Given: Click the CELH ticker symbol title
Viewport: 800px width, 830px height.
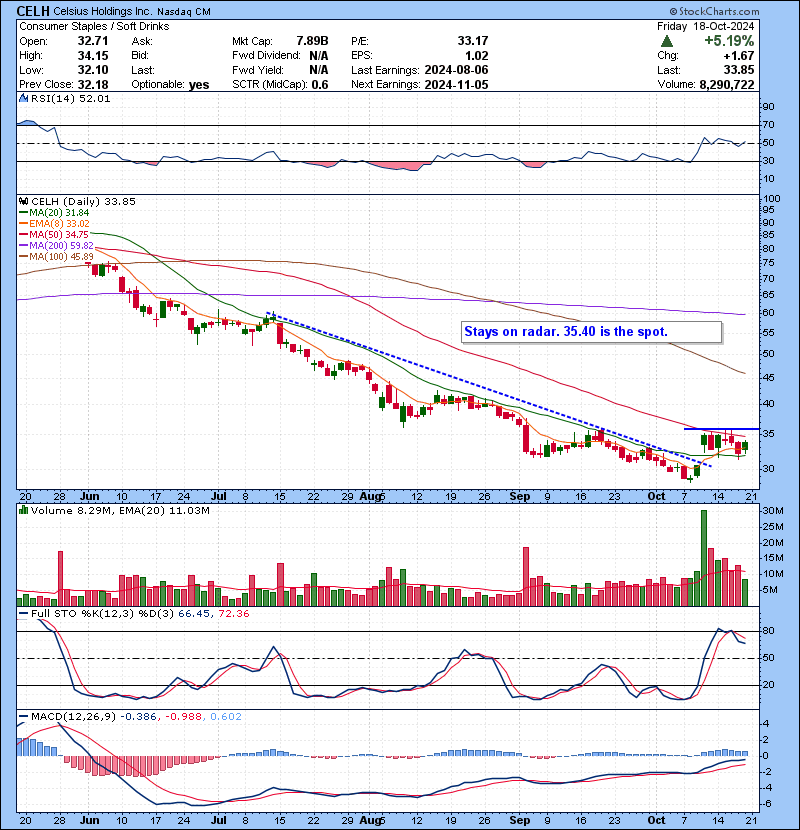Looking at the screenshot, I should (x=33, y=11).
